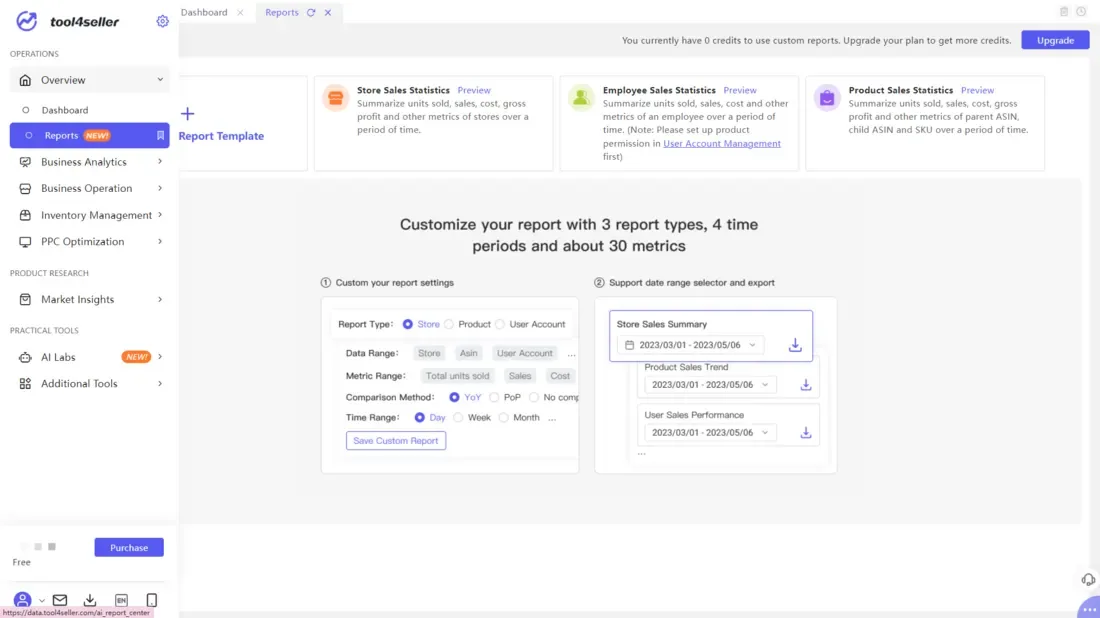Viewport: 1100px width, 618px height.
Task: Preview Store Sales Statistics report
Action: [x=474, y=90]
